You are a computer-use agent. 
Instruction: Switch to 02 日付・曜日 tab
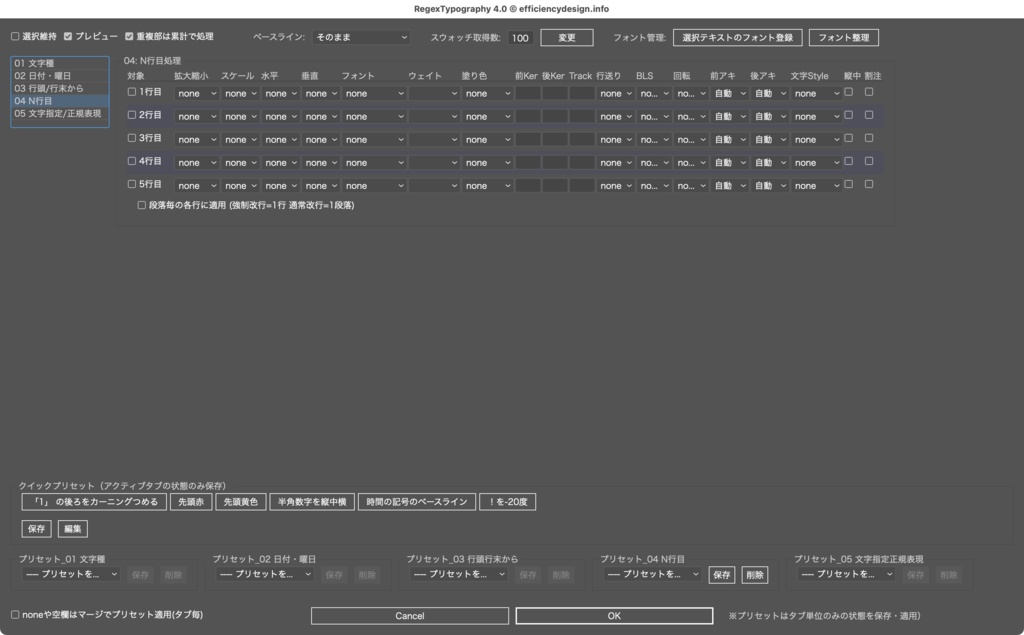pos(59,76)
